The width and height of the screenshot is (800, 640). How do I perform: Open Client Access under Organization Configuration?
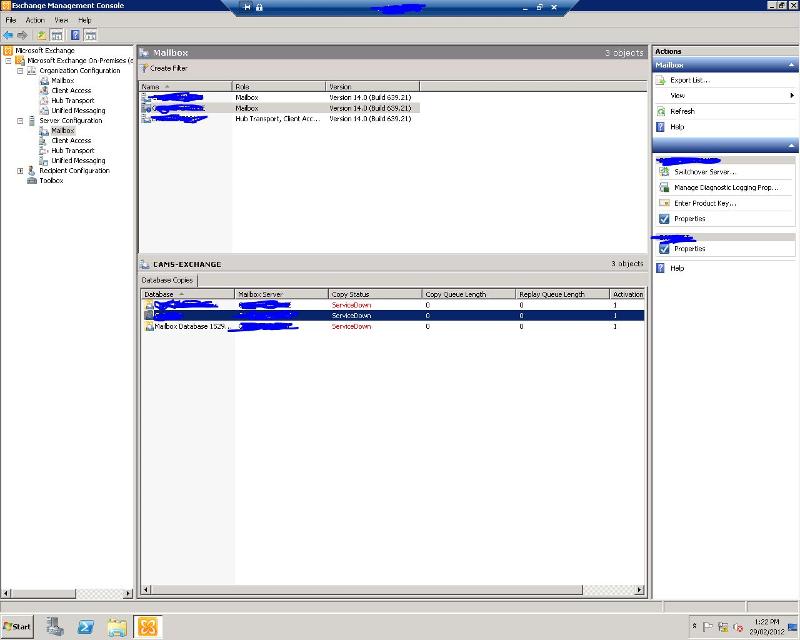coord(71,90)
